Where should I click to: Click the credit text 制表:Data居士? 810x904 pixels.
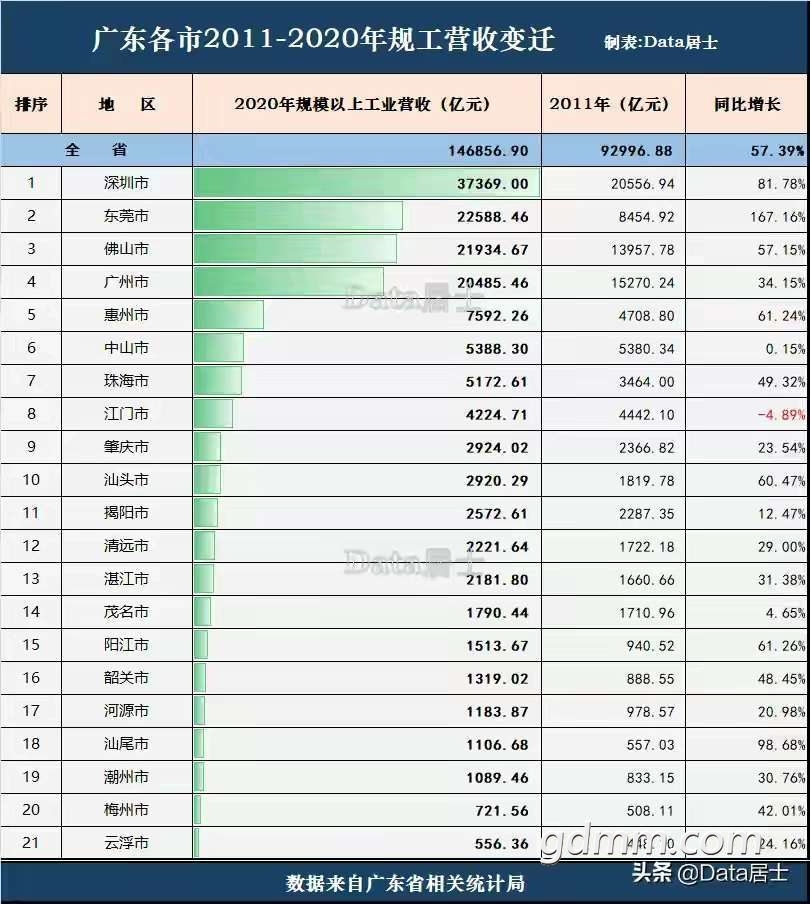tap(661, 42)
